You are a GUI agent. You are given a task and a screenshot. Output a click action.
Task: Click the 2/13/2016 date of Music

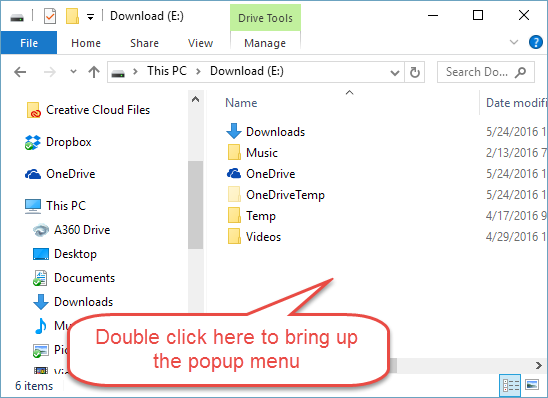pyautogui.click(x=515, y=153)
